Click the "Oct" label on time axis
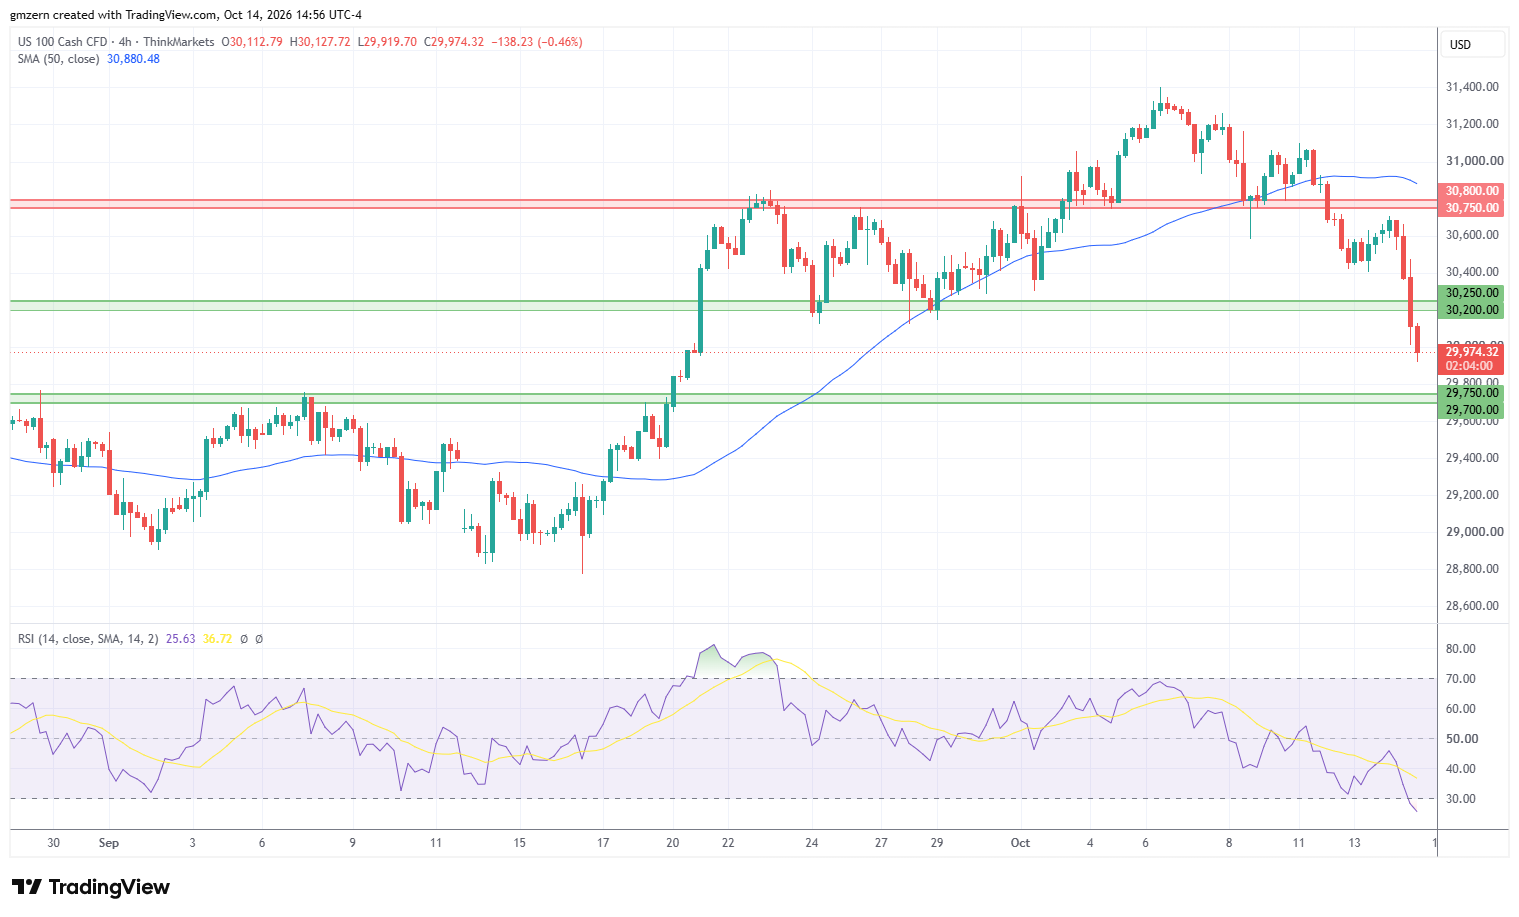This screenshot has height=917, width=1519. (1020, 843)
